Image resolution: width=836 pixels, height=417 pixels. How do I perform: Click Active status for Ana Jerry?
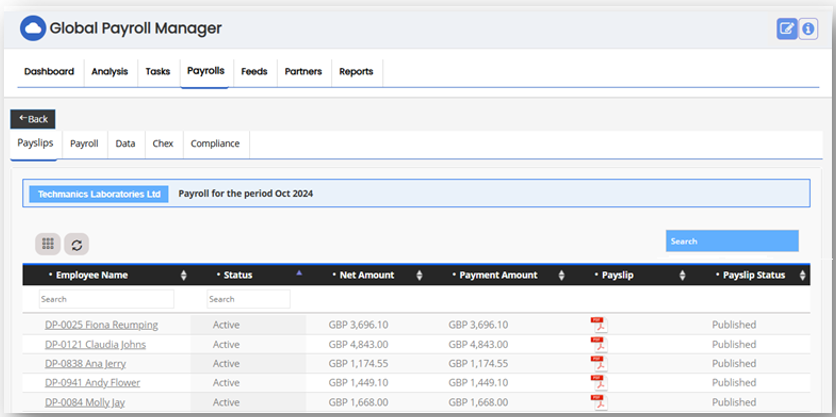(226, 364)
